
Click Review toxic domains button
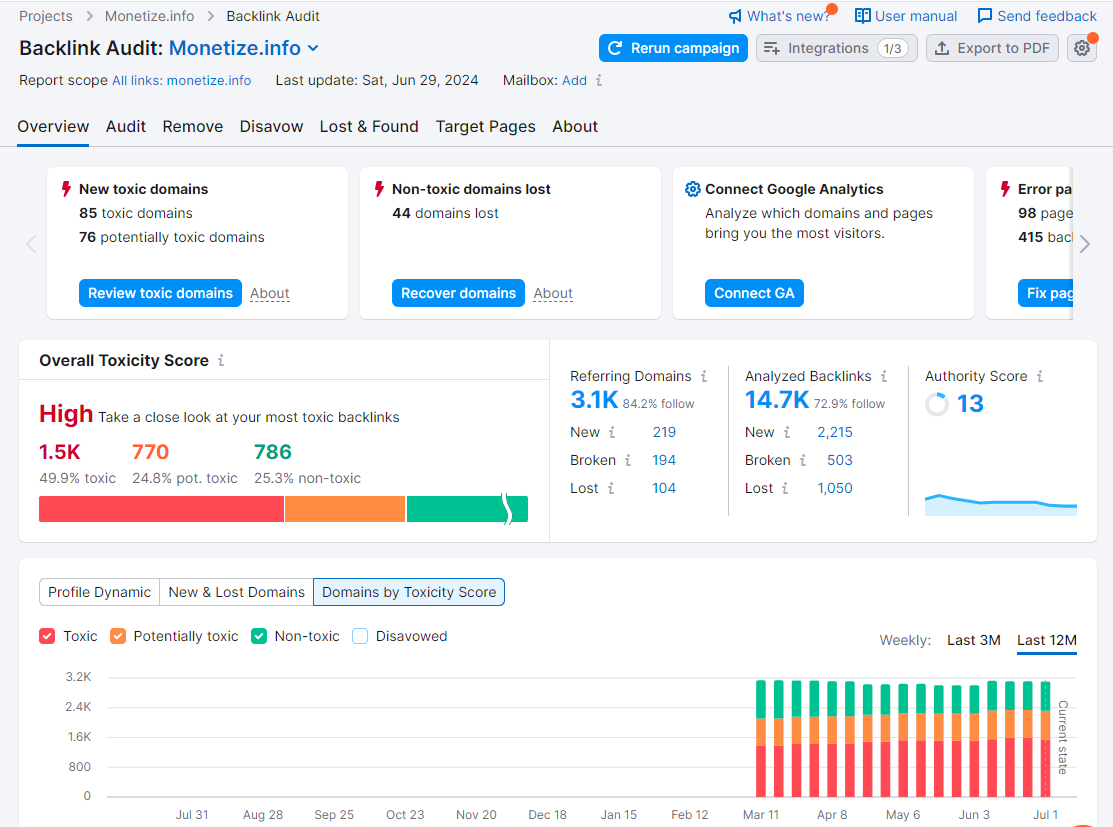pos(160,293)
